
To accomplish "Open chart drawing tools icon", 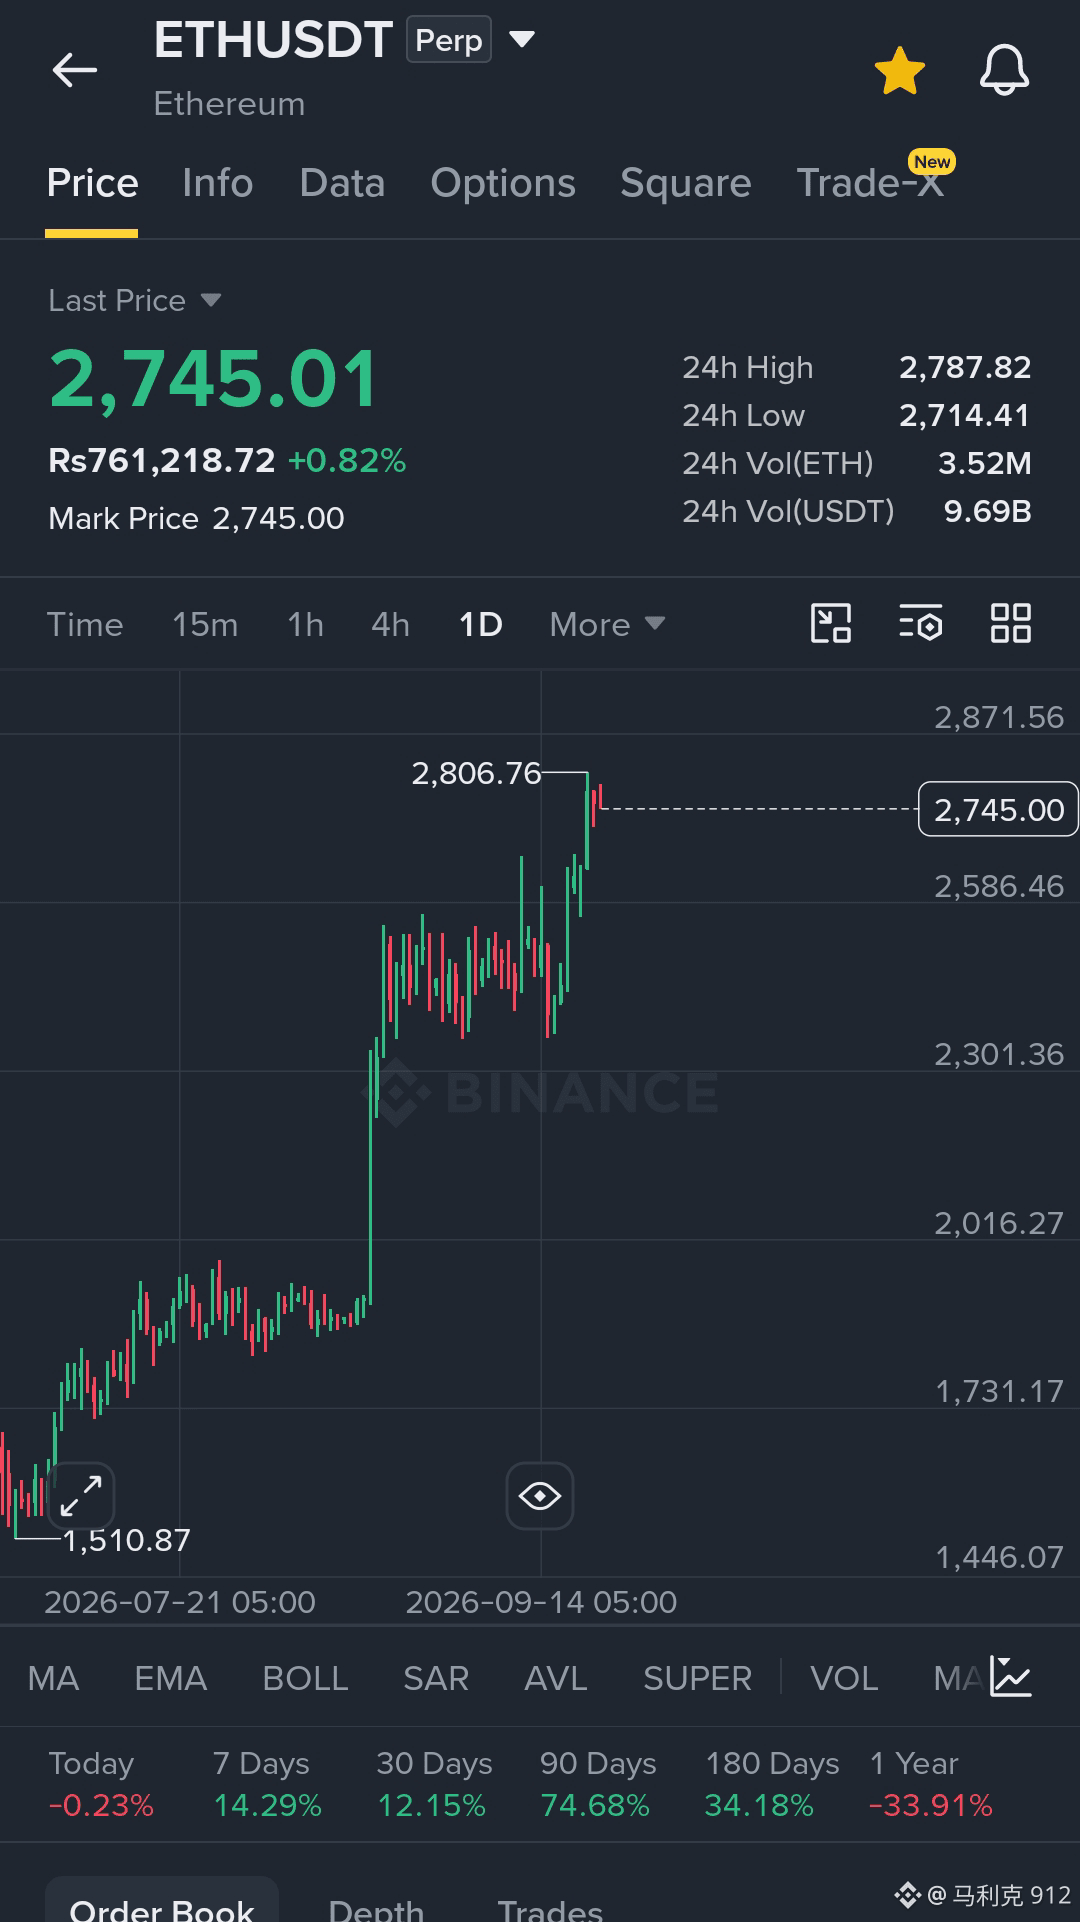I will (830, 624).
